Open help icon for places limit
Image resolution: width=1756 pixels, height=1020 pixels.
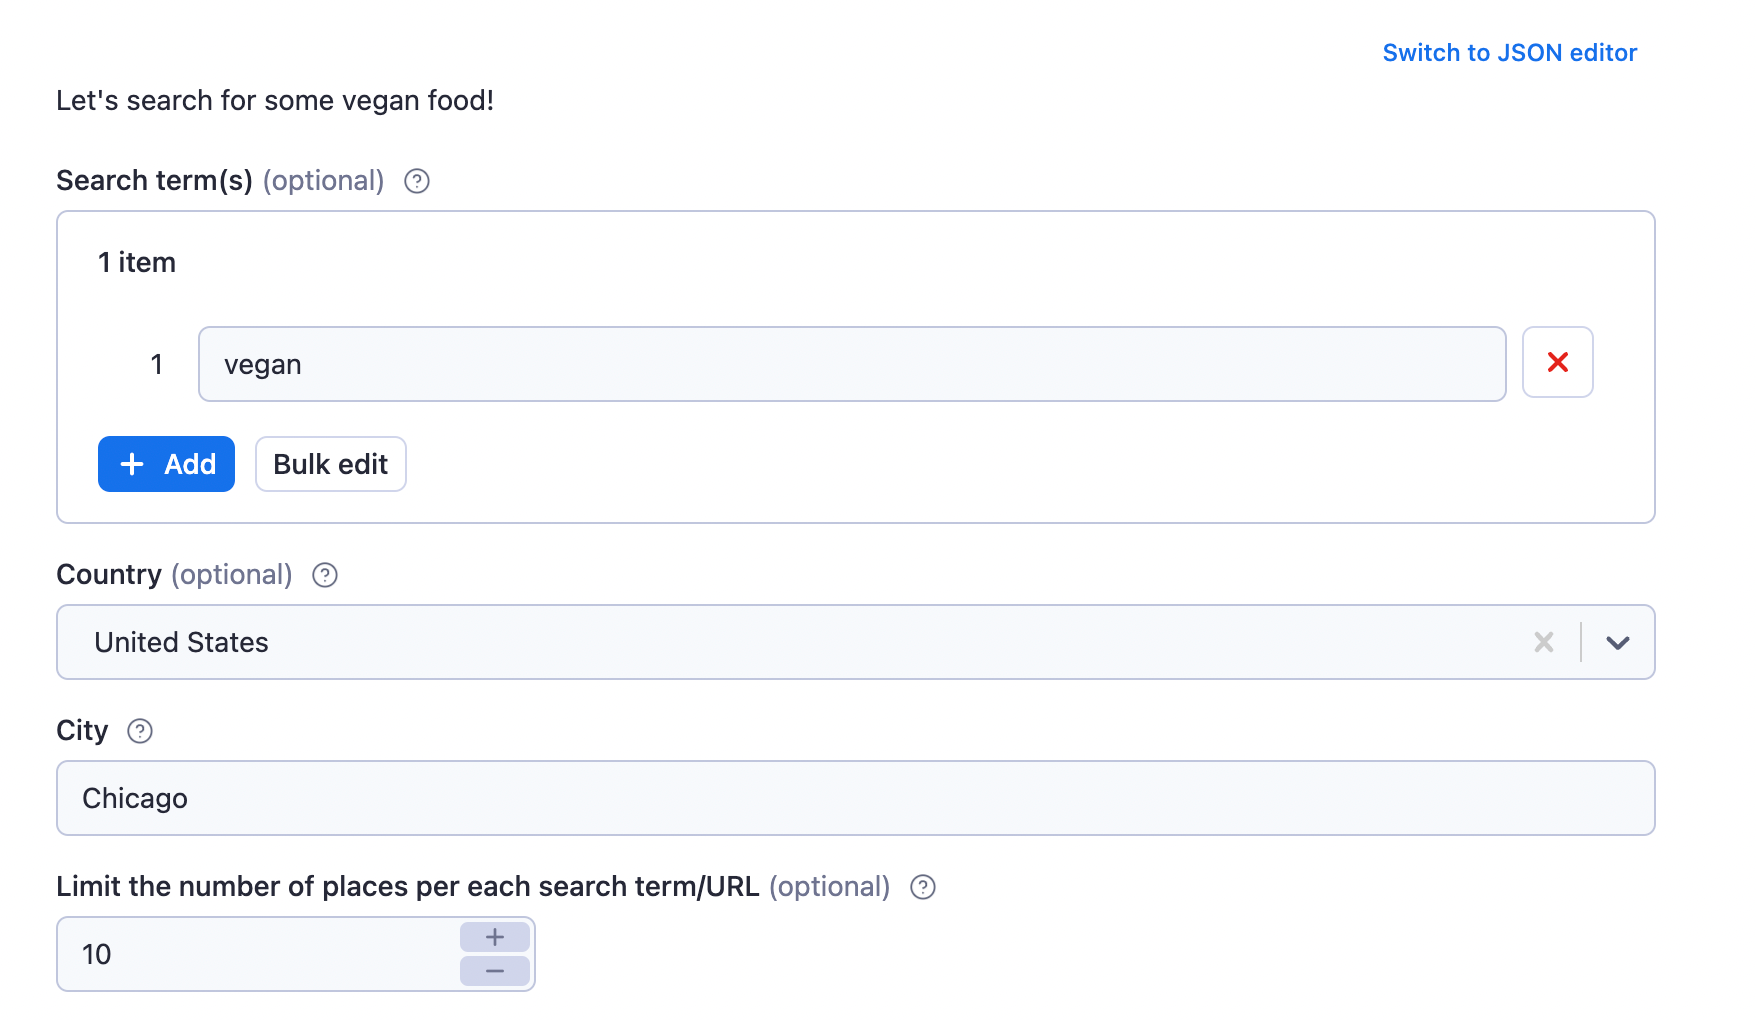coord(923,887)
